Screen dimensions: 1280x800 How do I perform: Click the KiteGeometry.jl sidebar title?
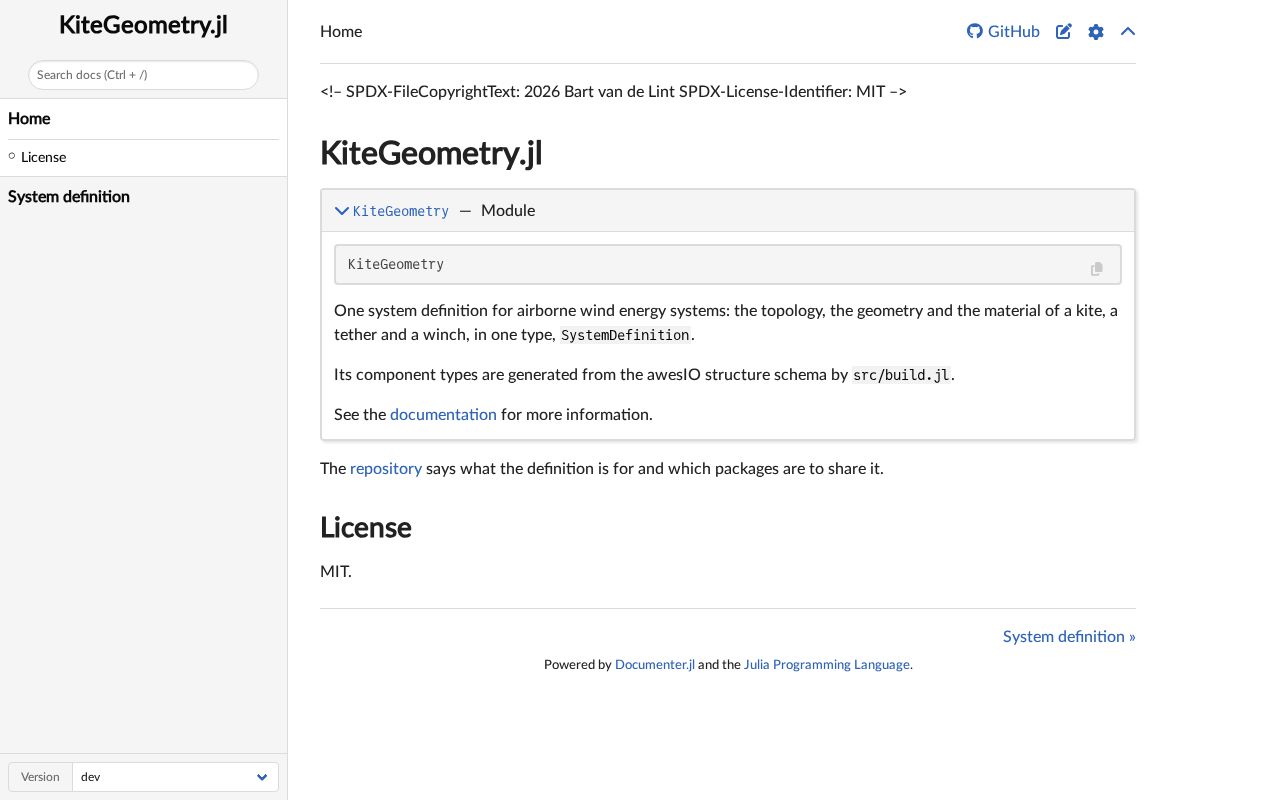coord(143,25)
